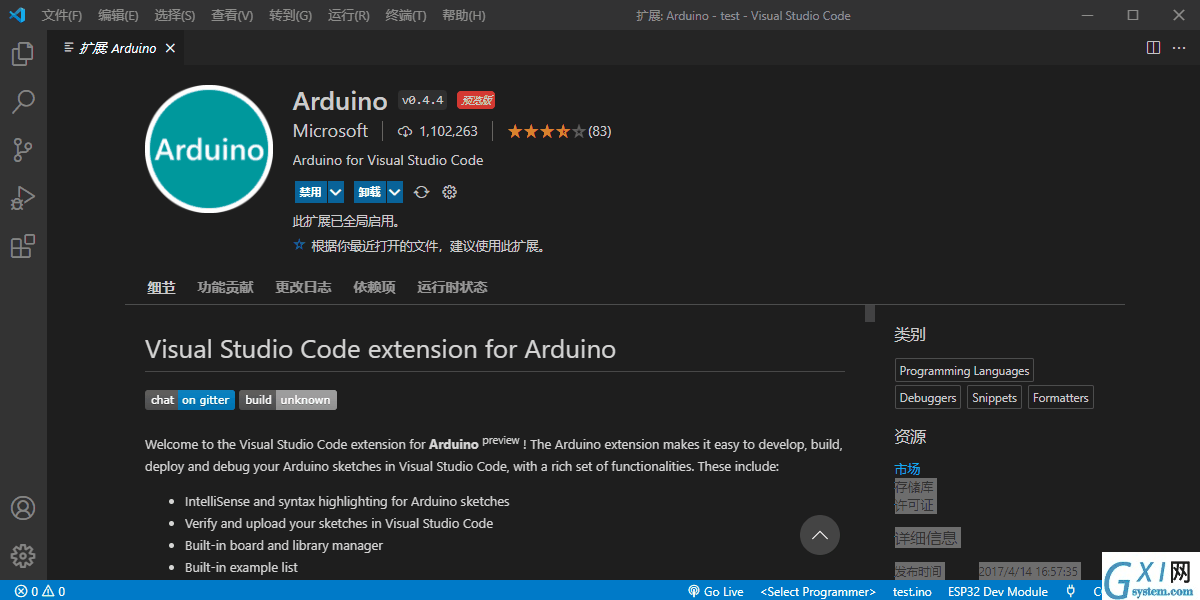This screenshot has height=600, width=1200.
Task: Open the Source Control view
Action: tap(23, 150)
